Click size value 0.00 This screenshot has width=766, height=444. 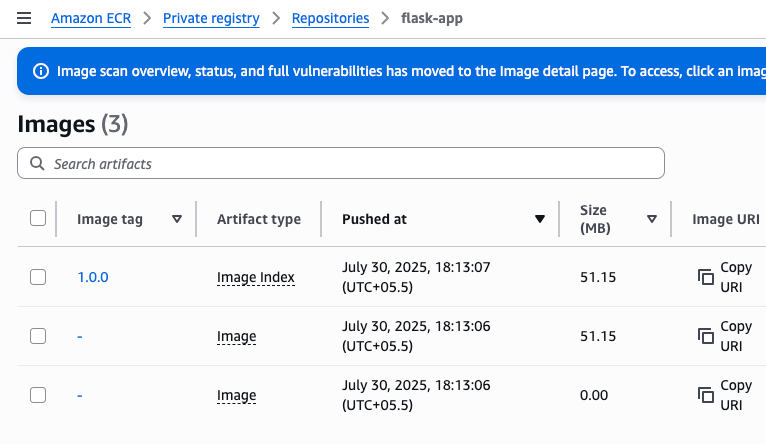(x=594, y=395)
